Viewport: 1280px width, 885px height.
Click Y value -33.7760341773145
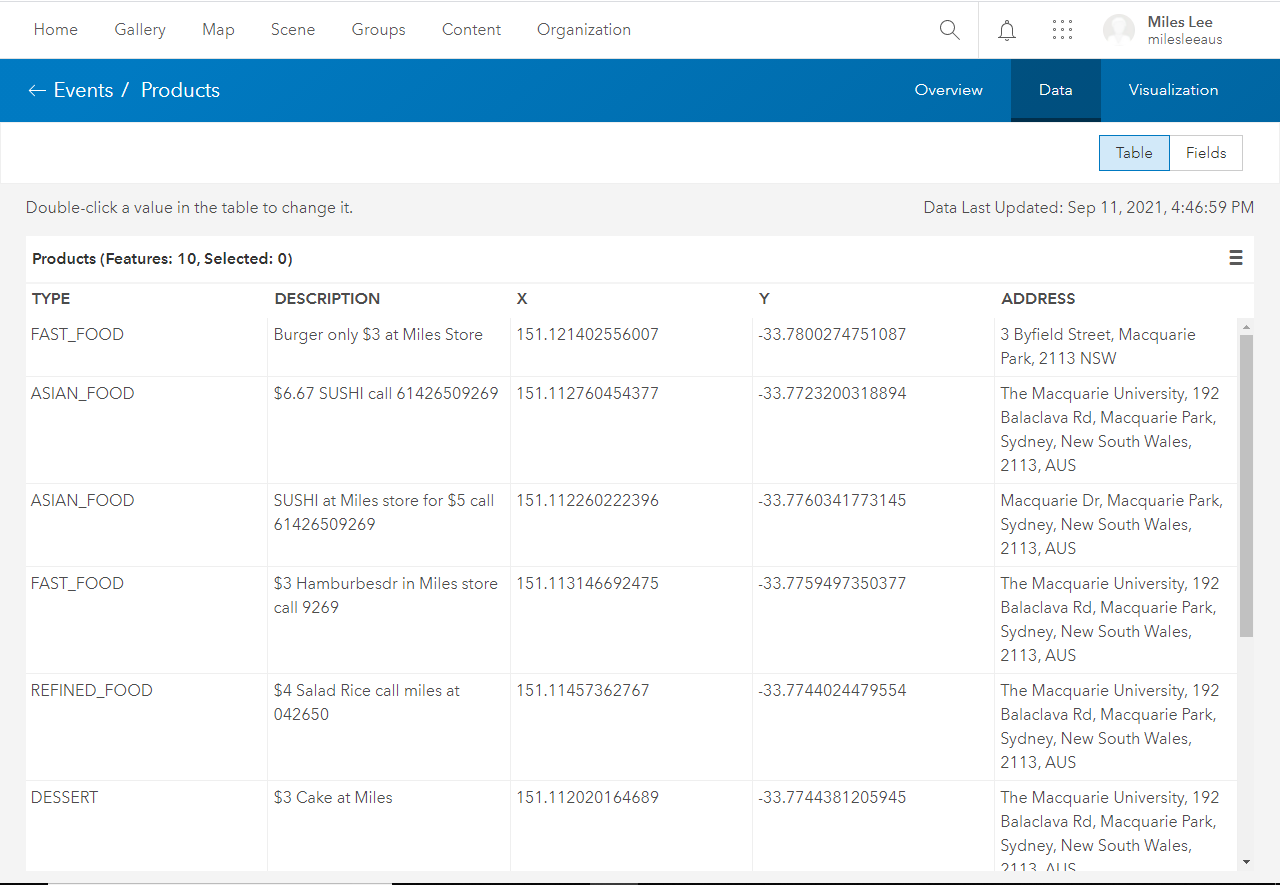[x=832, y=500]
